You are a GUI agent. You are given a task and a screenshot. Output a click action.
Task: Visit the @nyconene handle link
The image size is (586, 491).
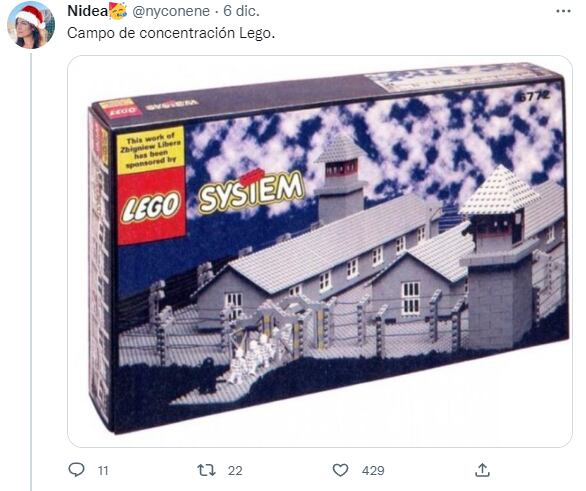coord(171,11)
